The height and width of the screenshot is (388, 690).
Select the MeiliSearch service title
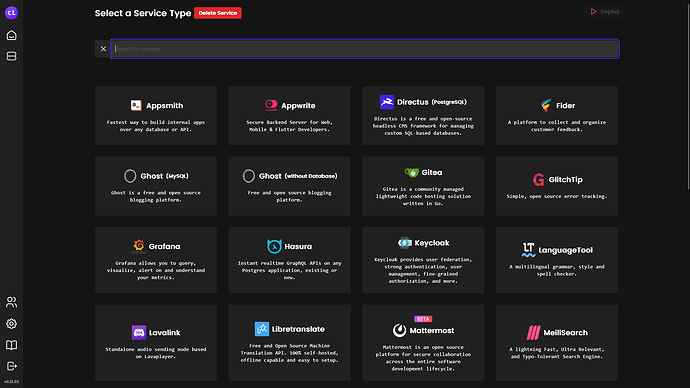tap(565, 333)
